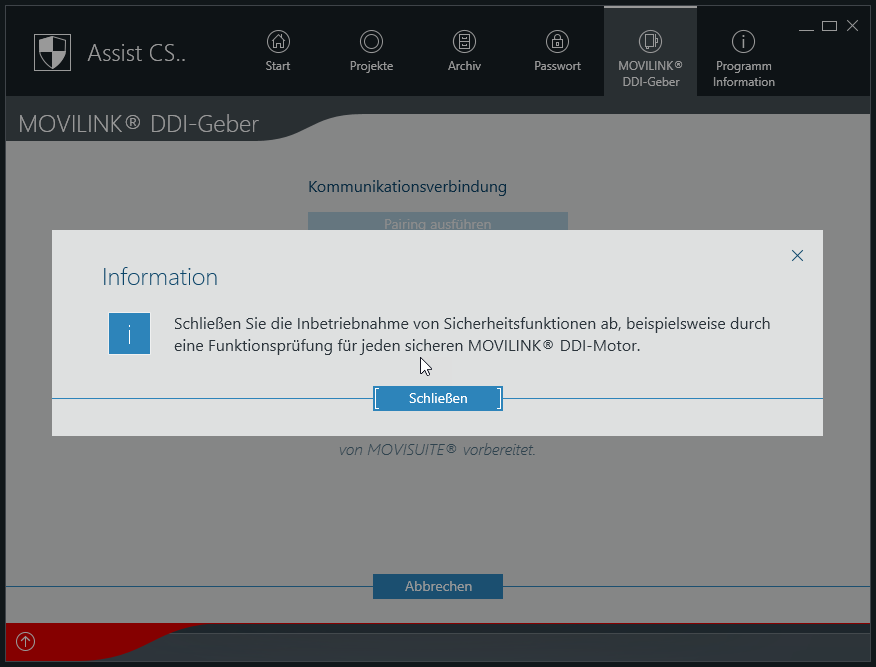Click the MOVILINK DDI-Geber page header

coord(139,125)
